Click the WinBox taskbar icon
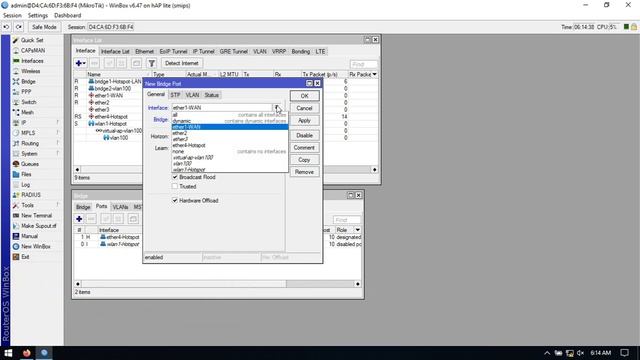This screenshot has width=640, height=360. point(44,353)
